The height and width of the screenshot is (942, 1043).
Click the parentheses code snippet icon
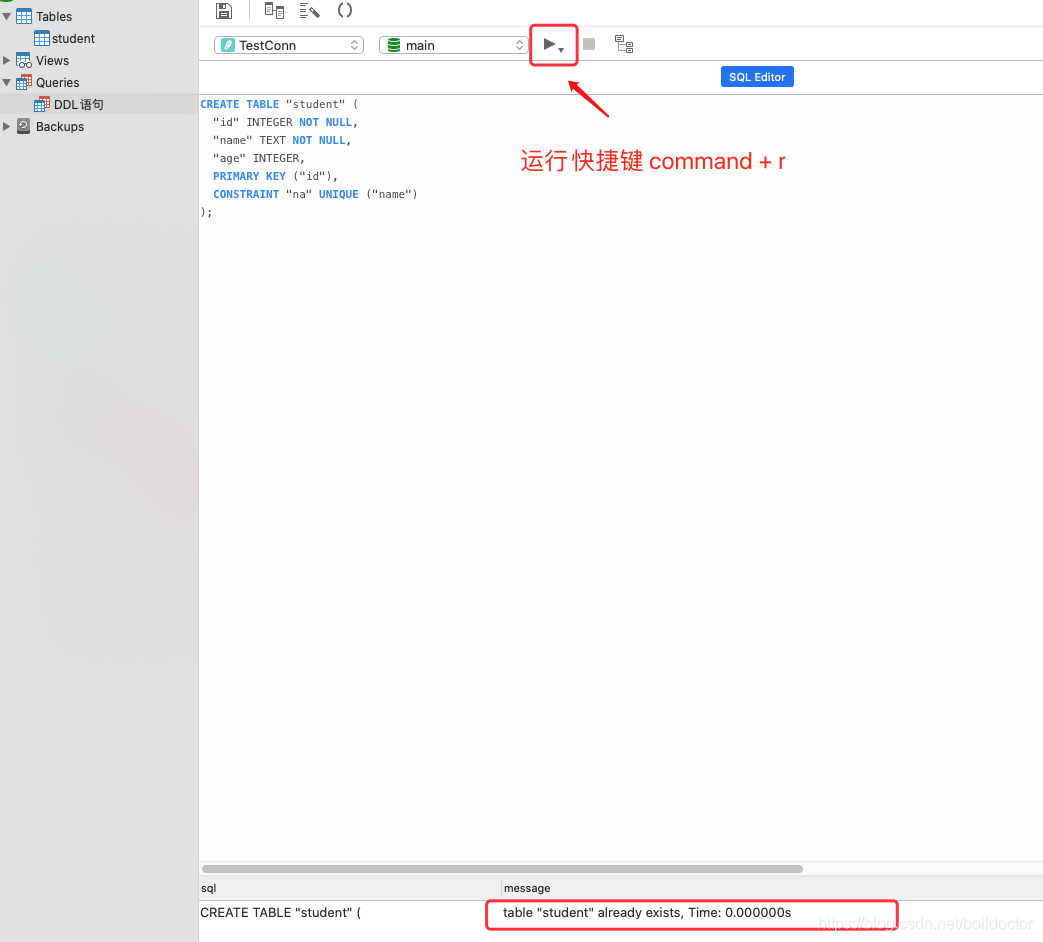(x=345, y=10)
